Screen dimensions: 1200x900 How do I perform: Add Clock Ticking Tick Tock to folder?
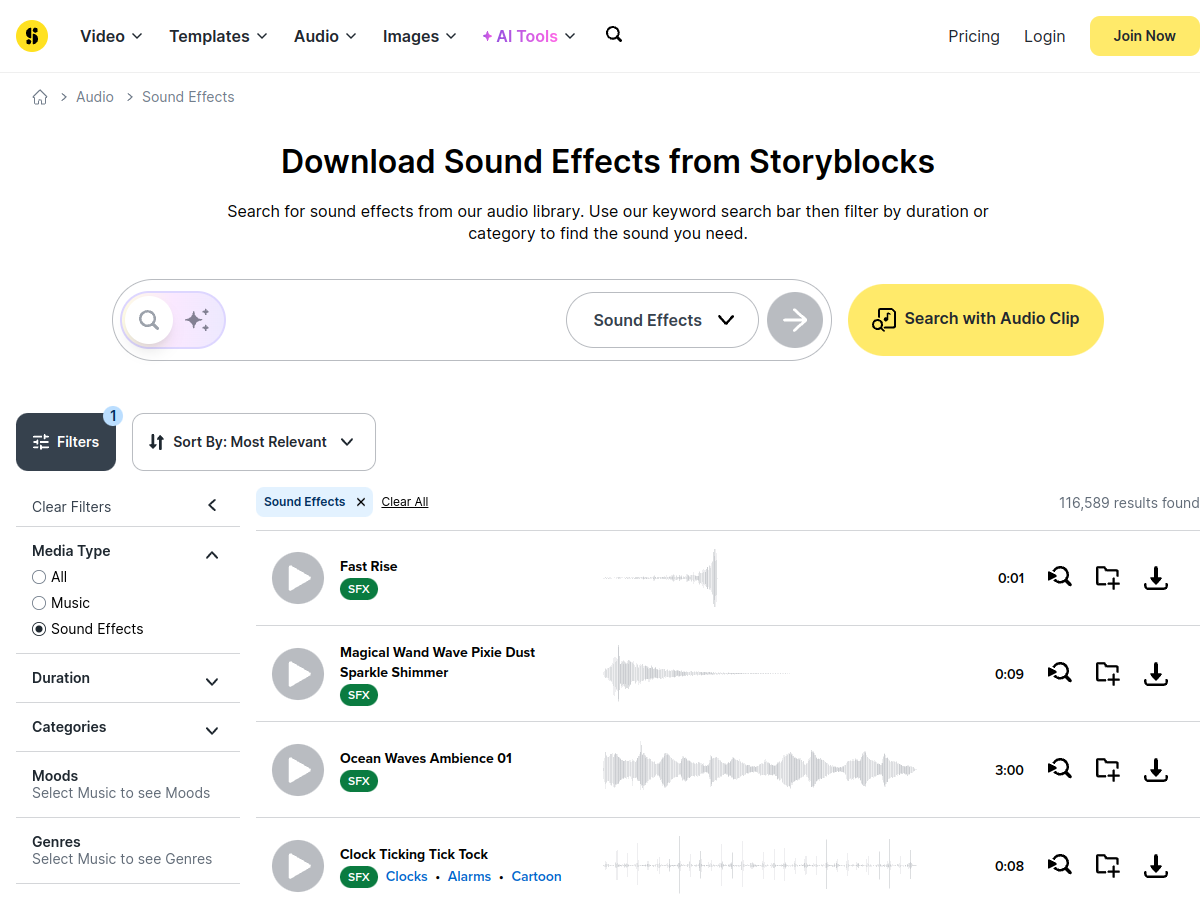[x=1107, y=866]
